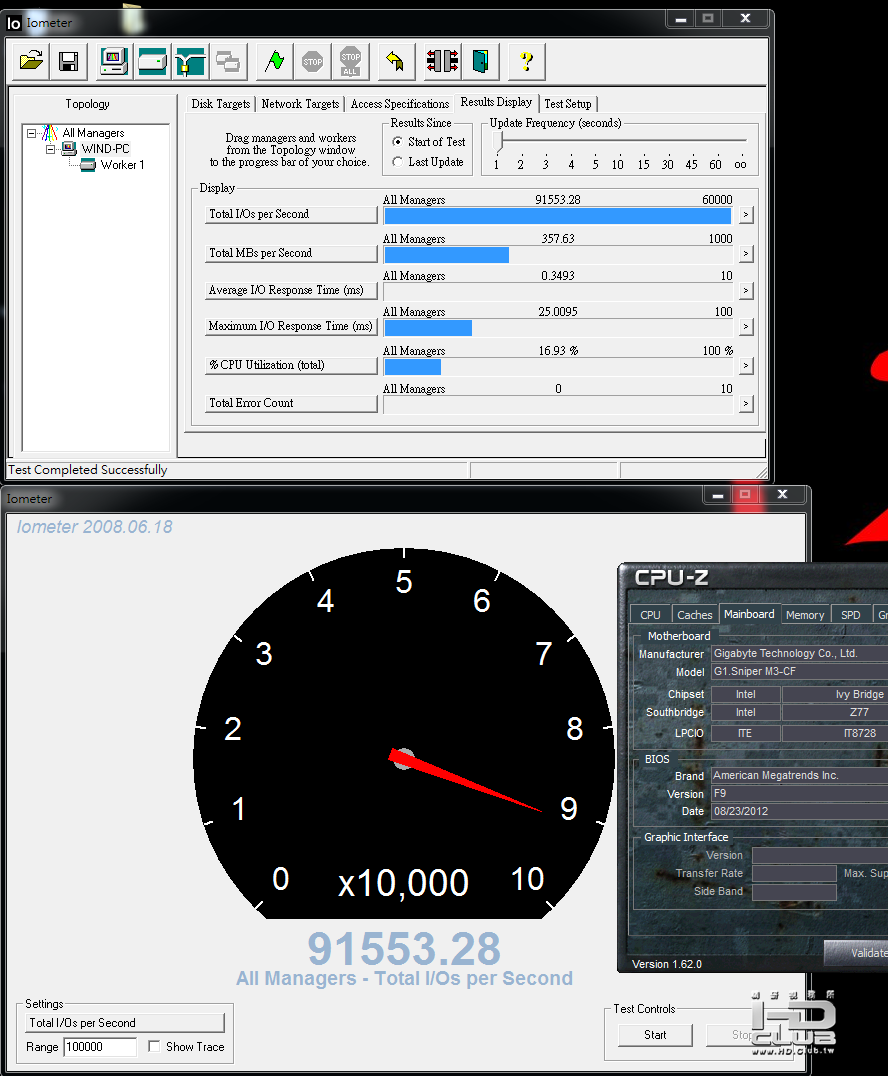
Task: Click the Save configuration floppy icon
Action: click(x=69, y=62)
